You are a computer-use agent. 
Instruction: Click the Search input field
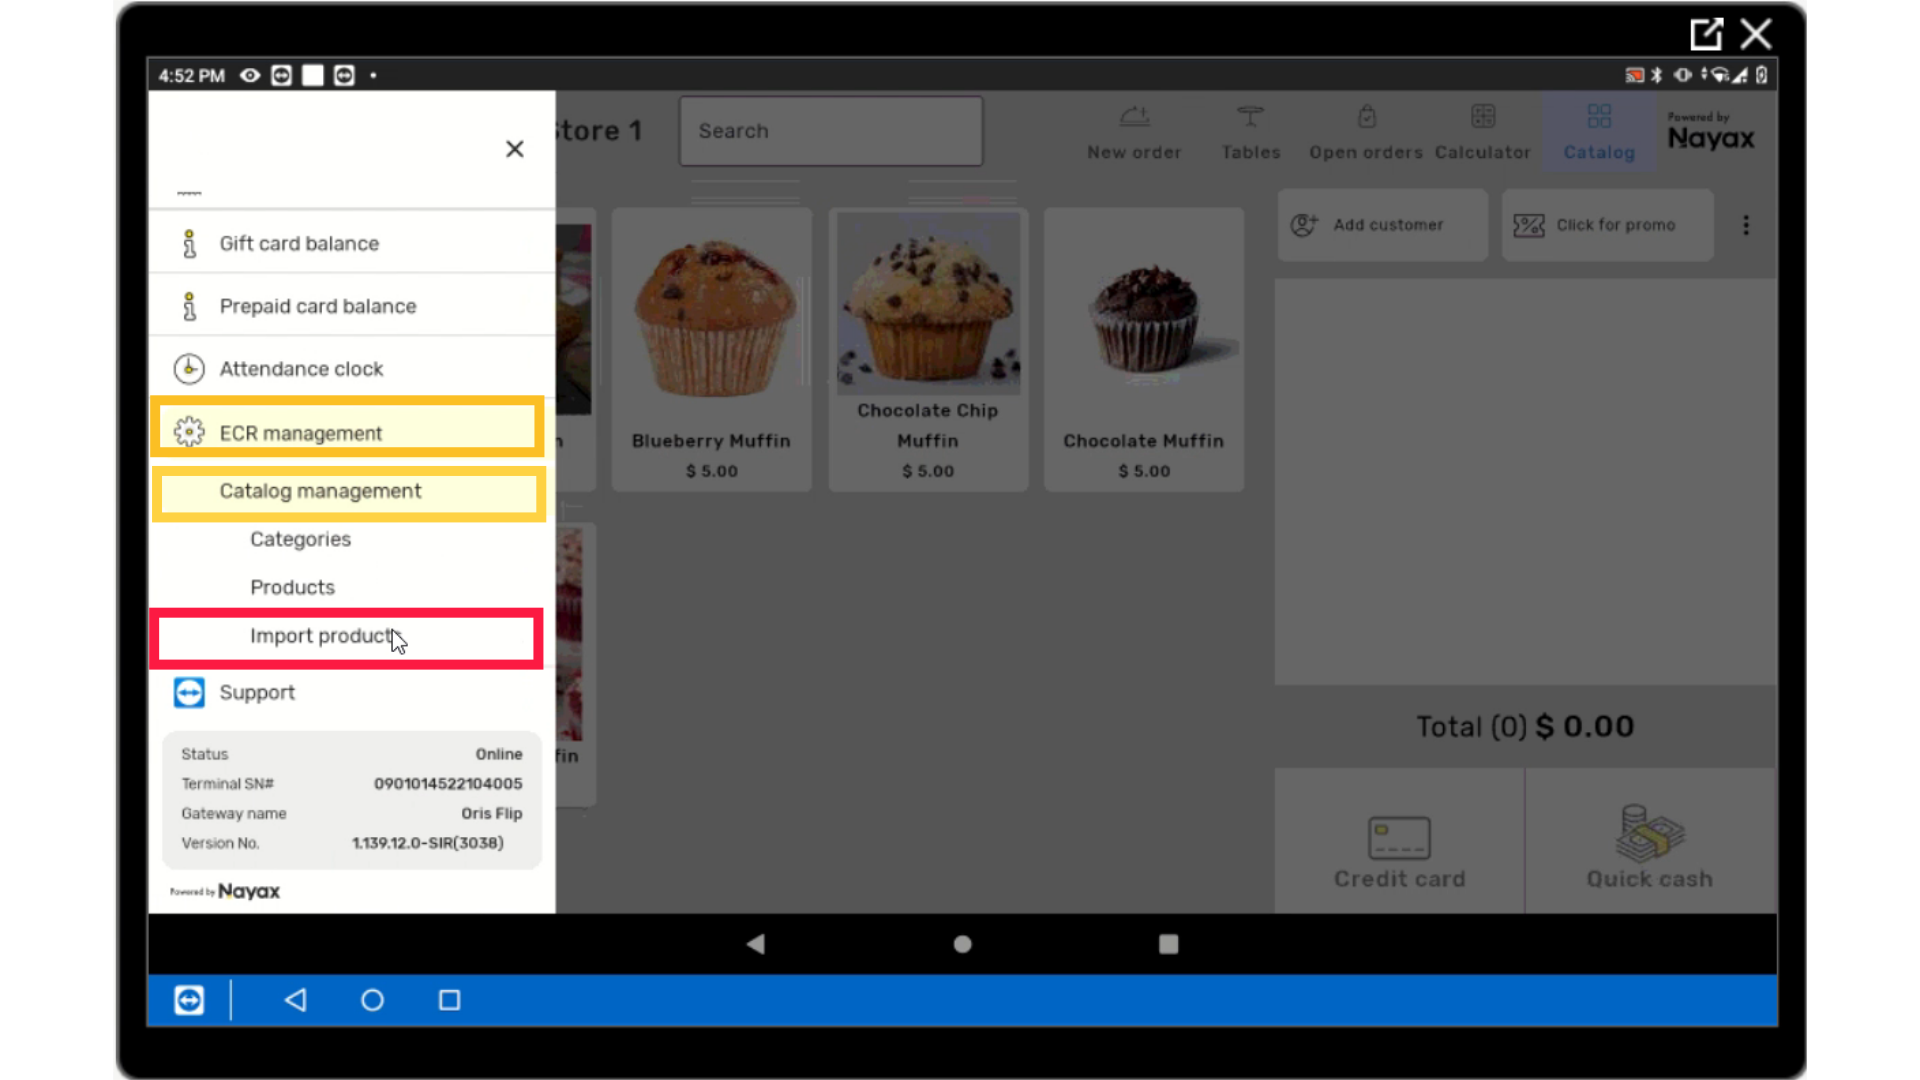pos(831,131)
